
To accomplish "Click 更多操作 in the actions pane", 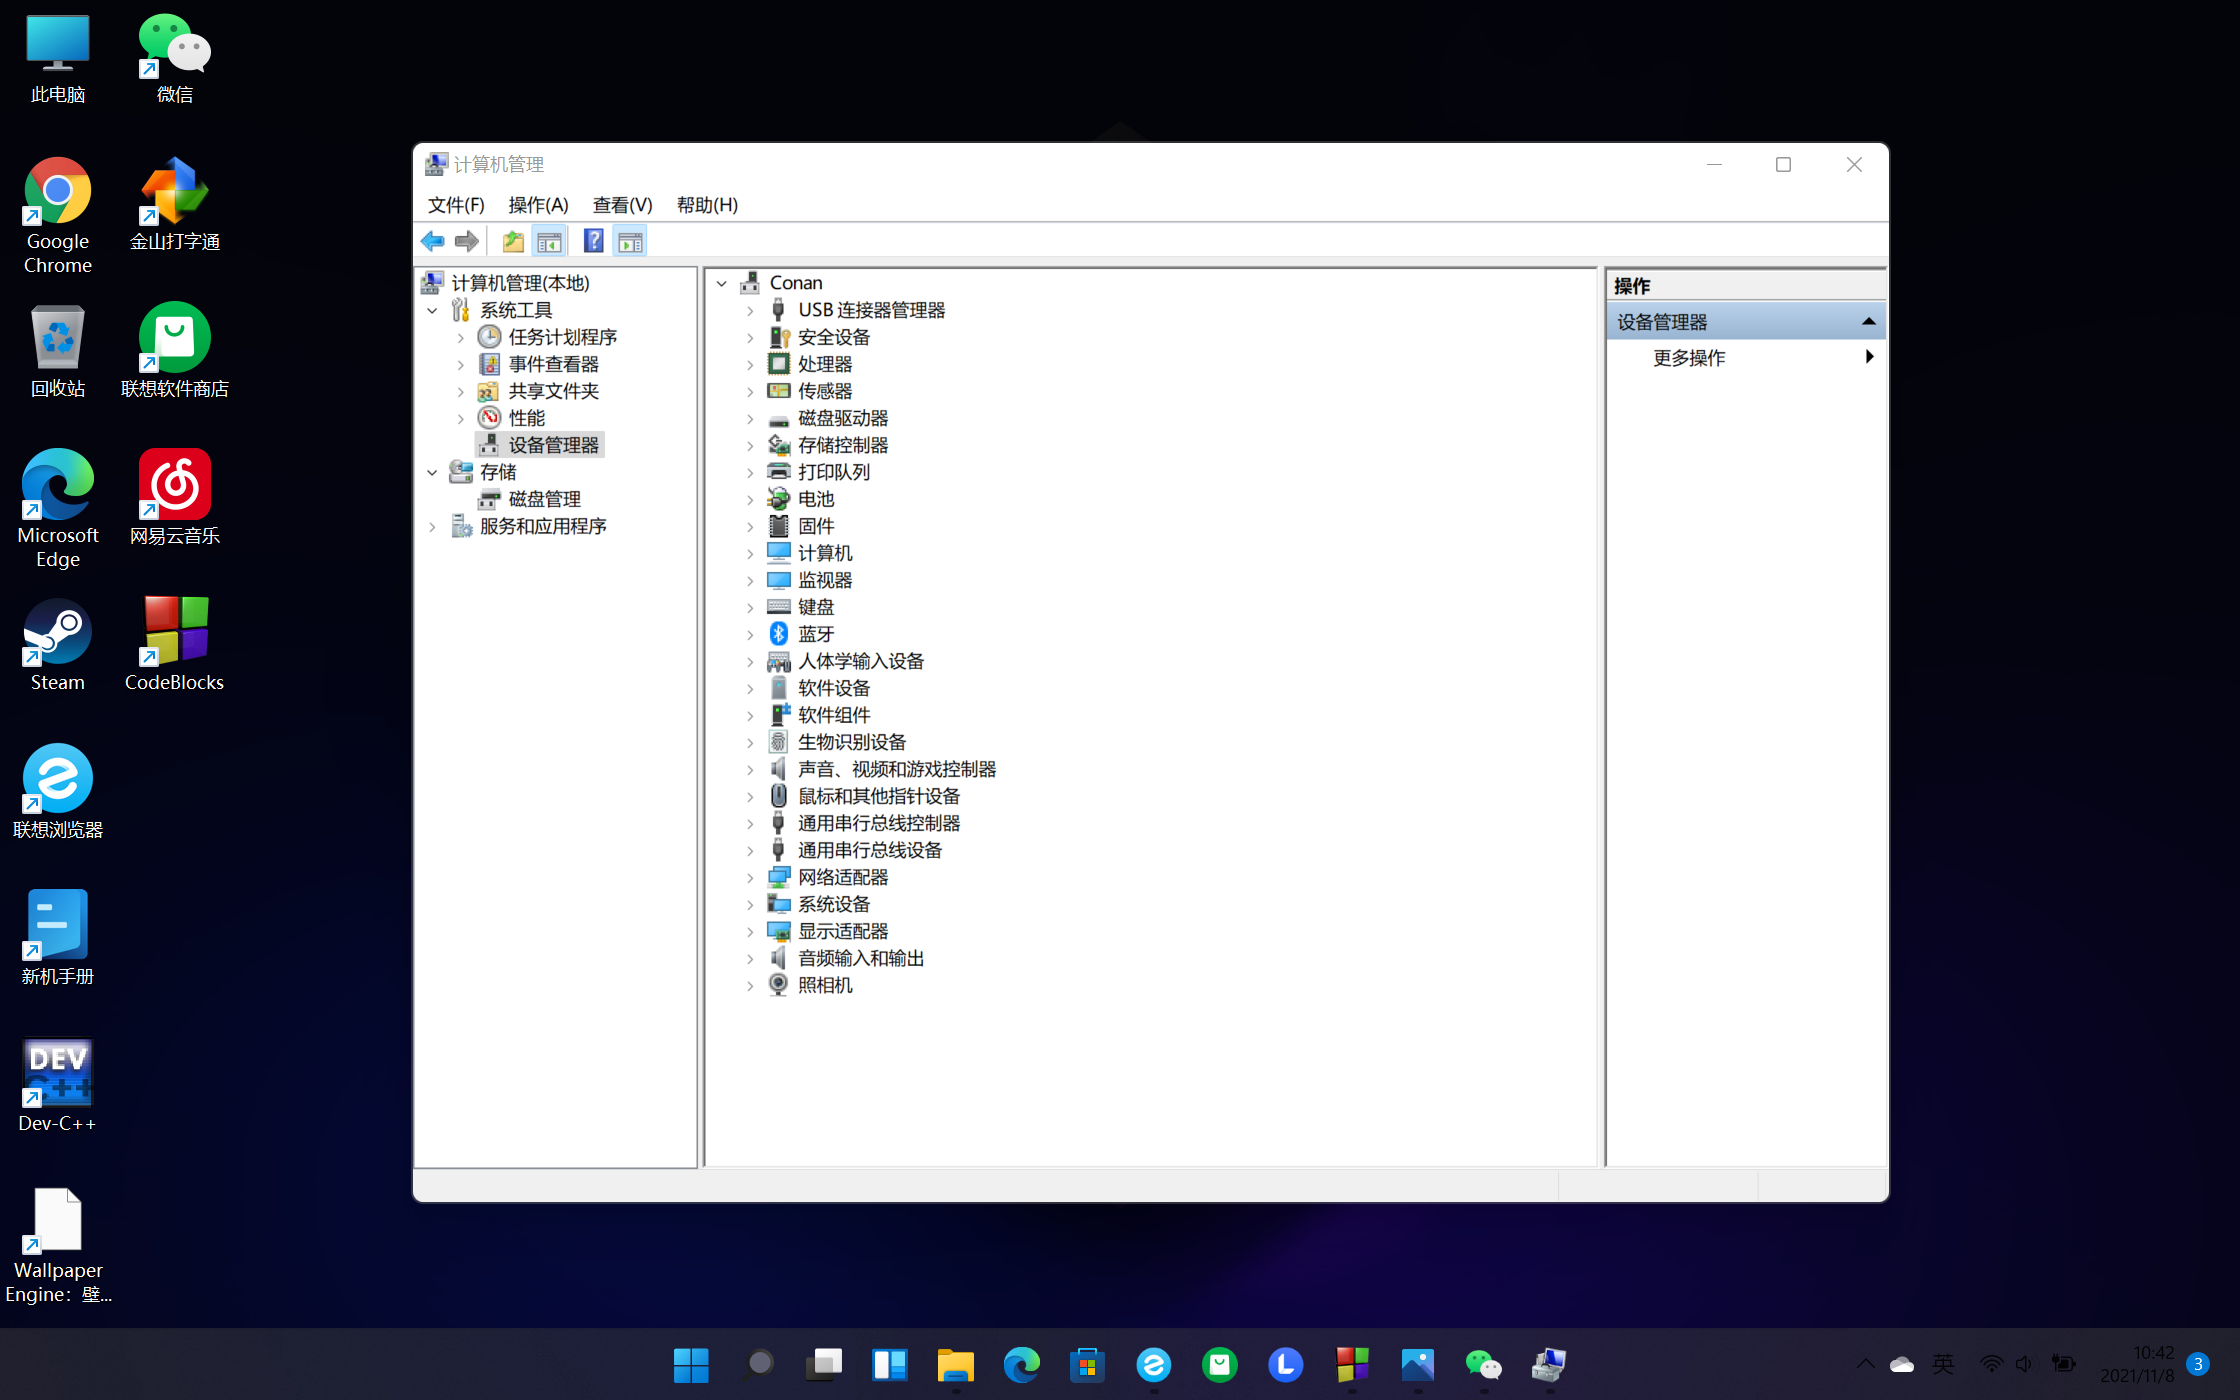I will (x=1689, y=358).
